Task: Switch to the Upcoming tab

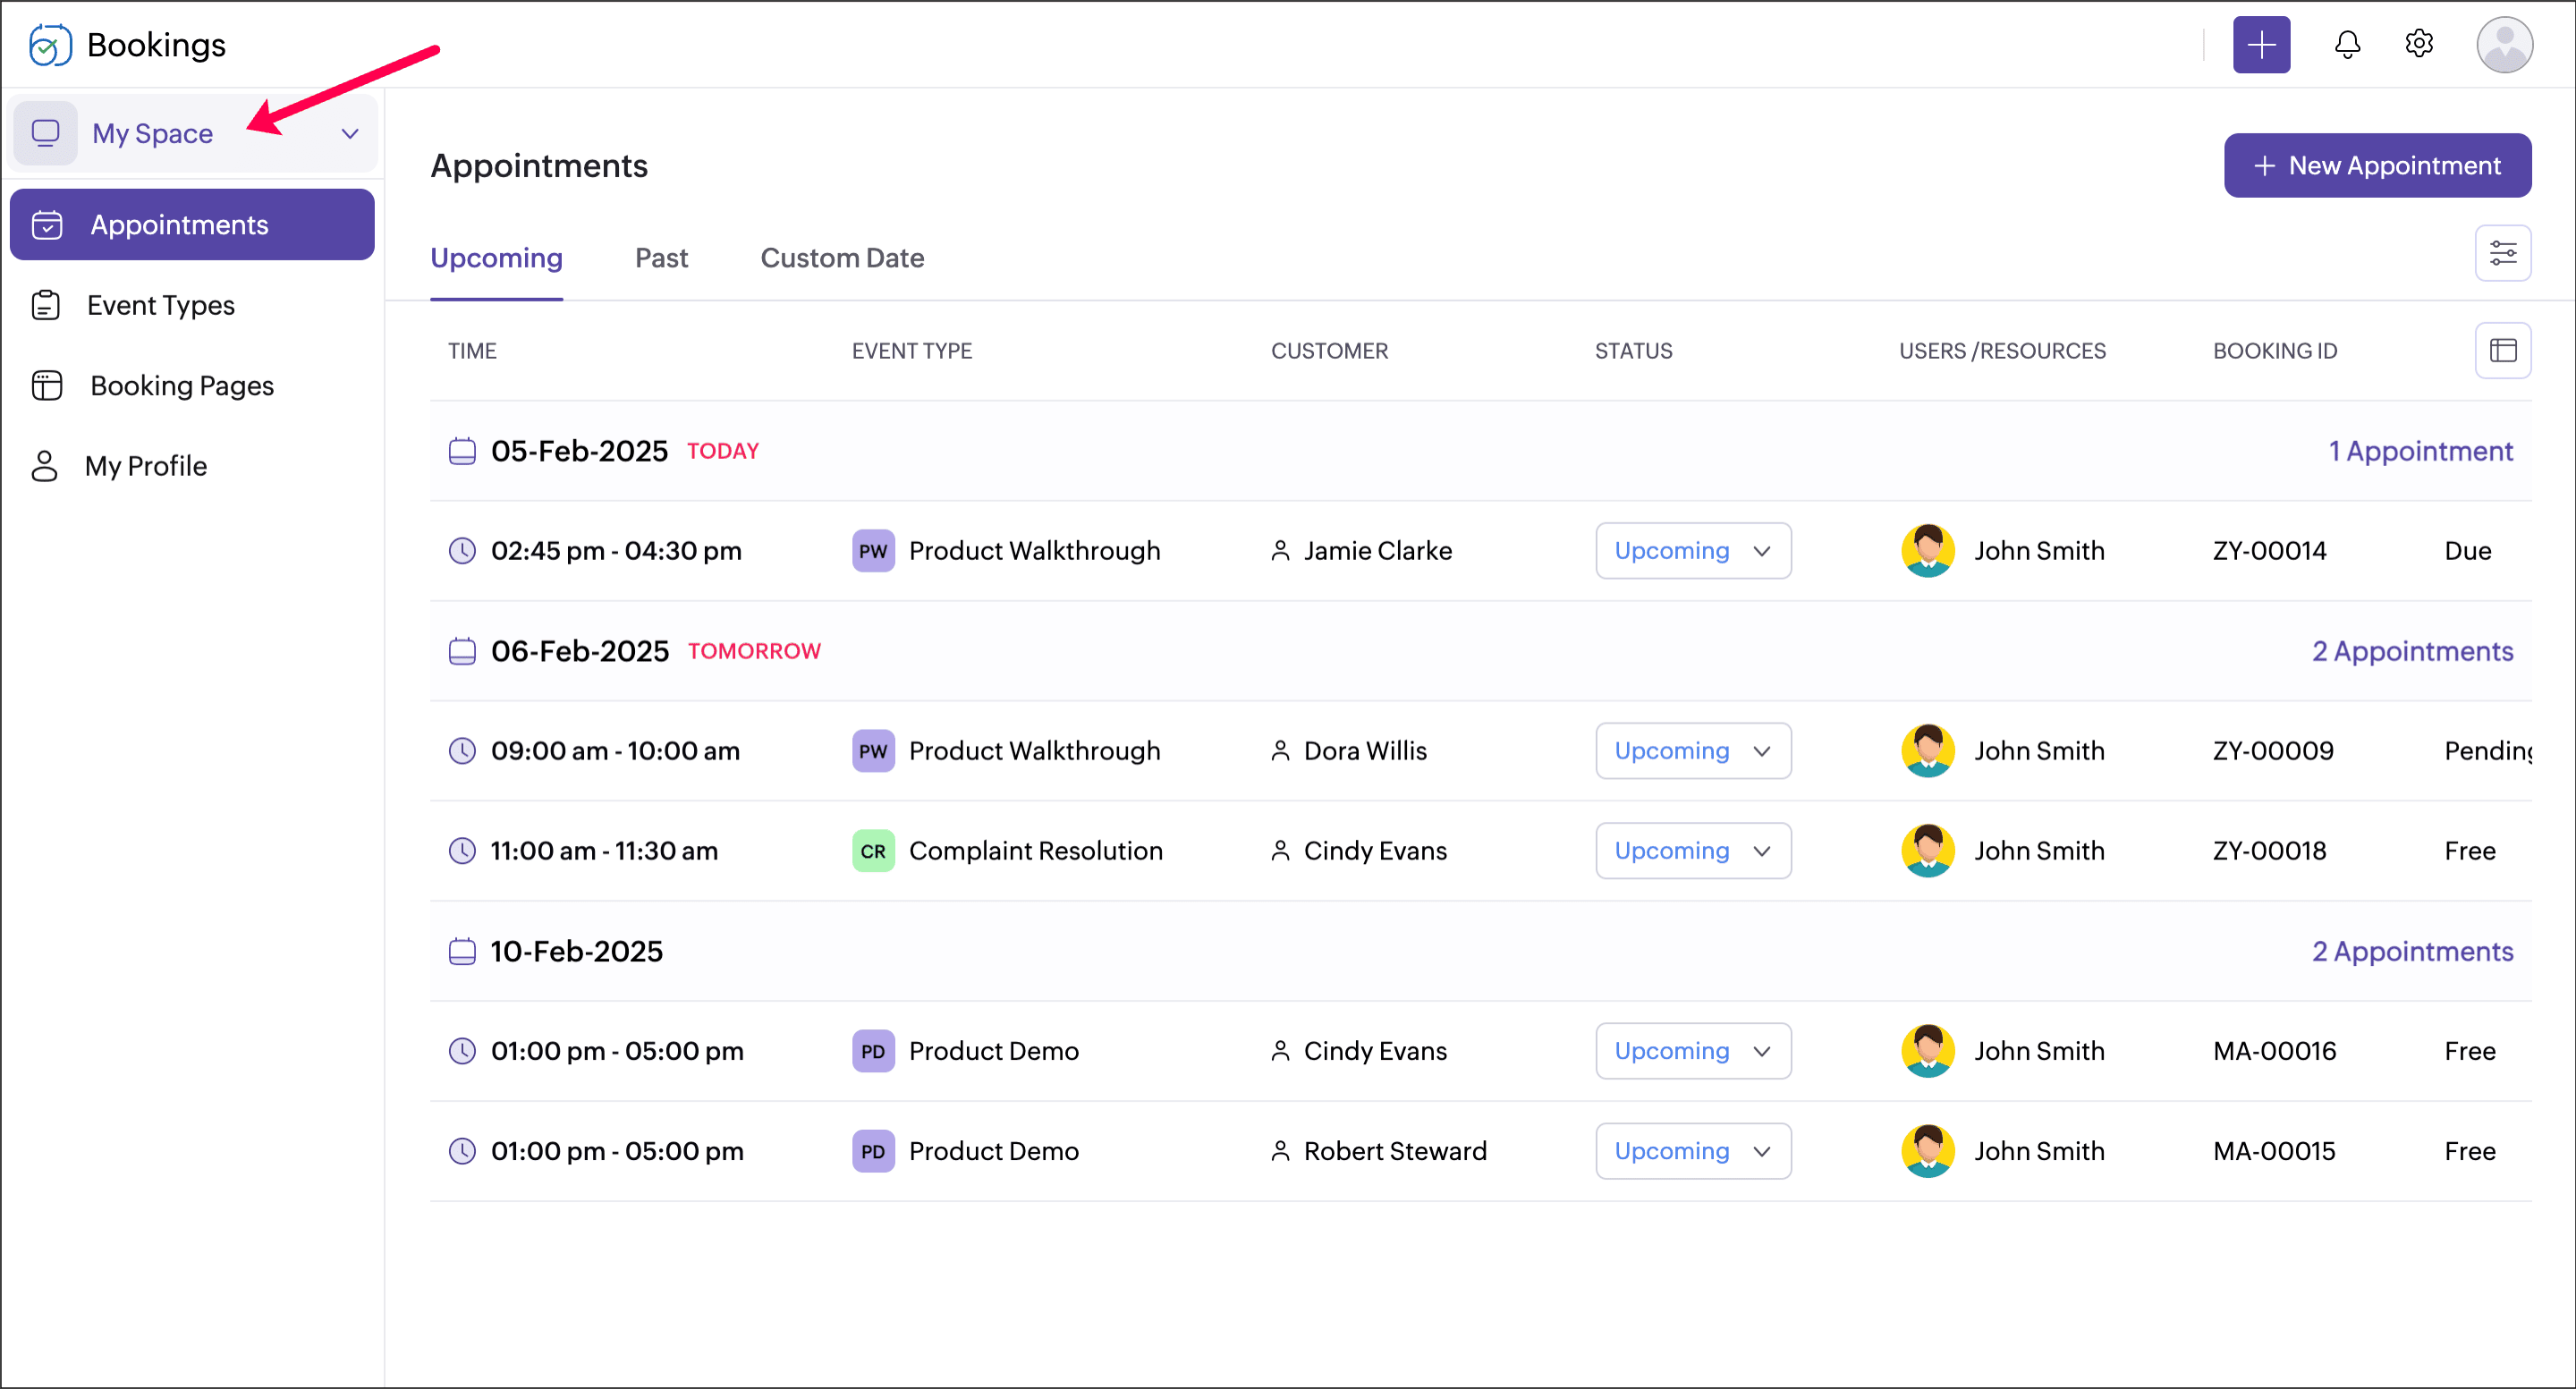Action: [497, 258]
